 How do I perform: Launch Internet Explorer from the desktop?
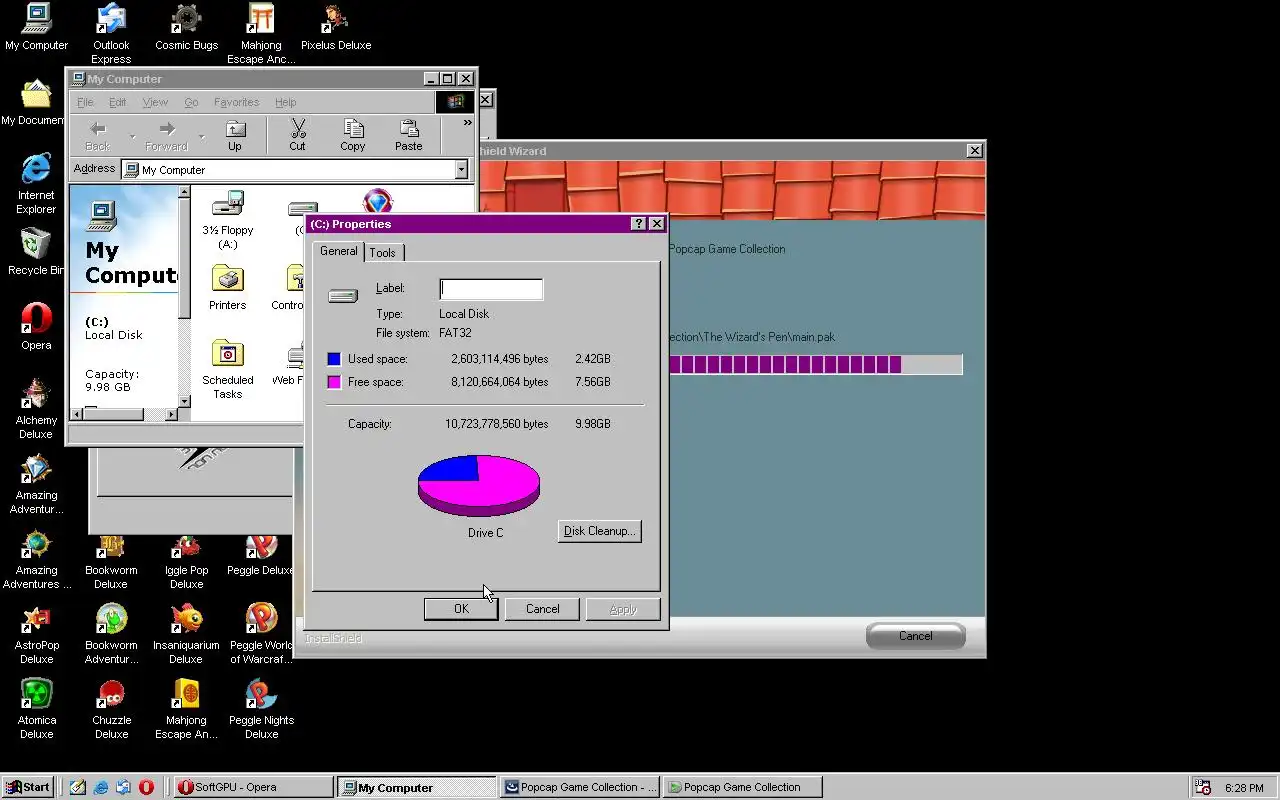(36, 183)
